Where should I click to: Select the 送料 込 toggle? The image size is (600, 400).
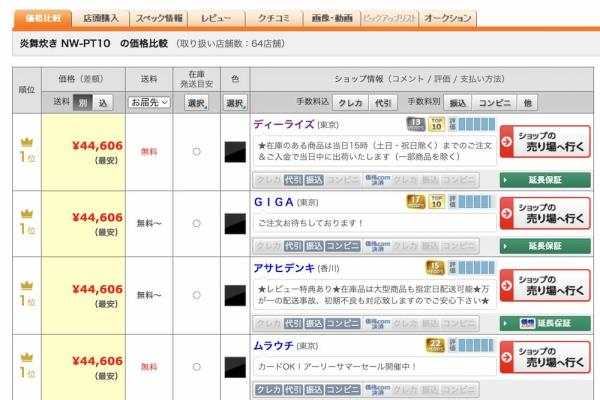click(x=103, y=103)
